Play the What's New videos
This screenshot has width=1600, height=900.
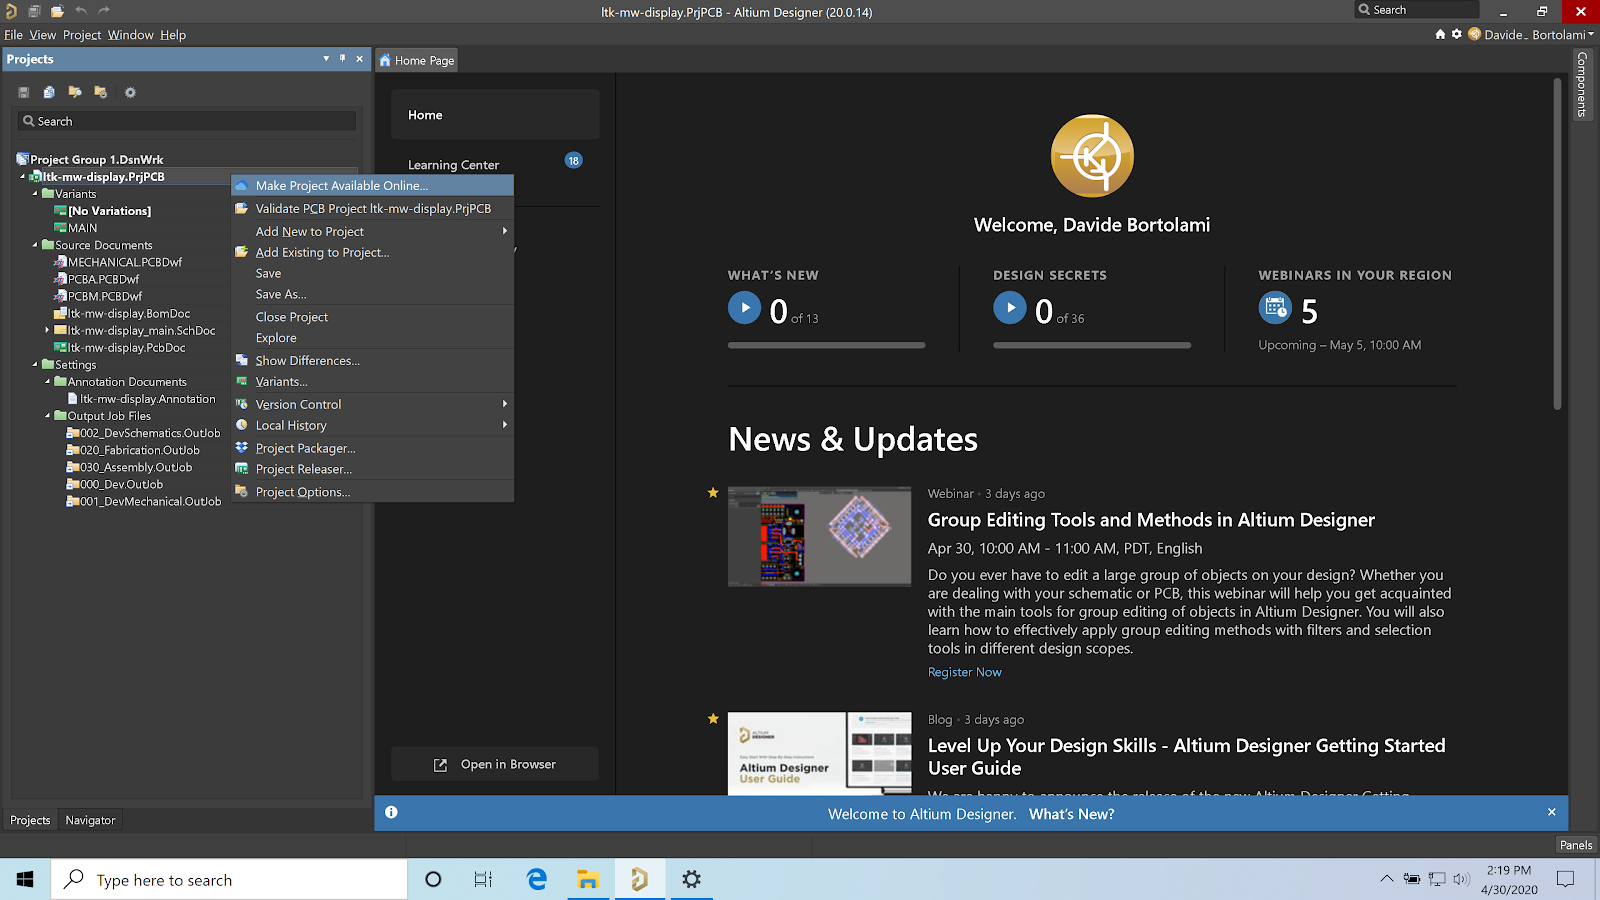[744, 307]
